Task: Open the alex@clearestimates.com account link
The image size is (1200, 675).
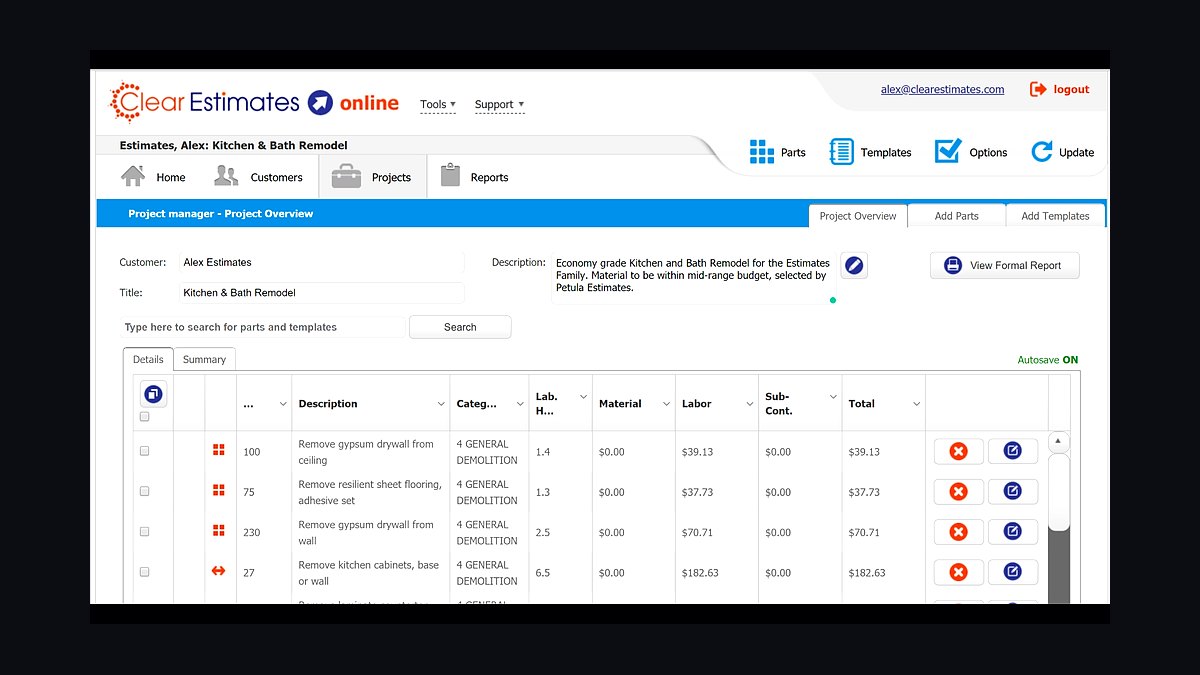Action: click(x=942, y=89)
